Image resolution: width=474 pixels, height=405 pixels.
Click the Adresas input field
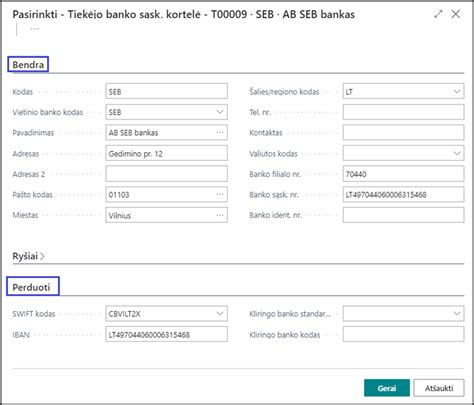pos(167,153)
